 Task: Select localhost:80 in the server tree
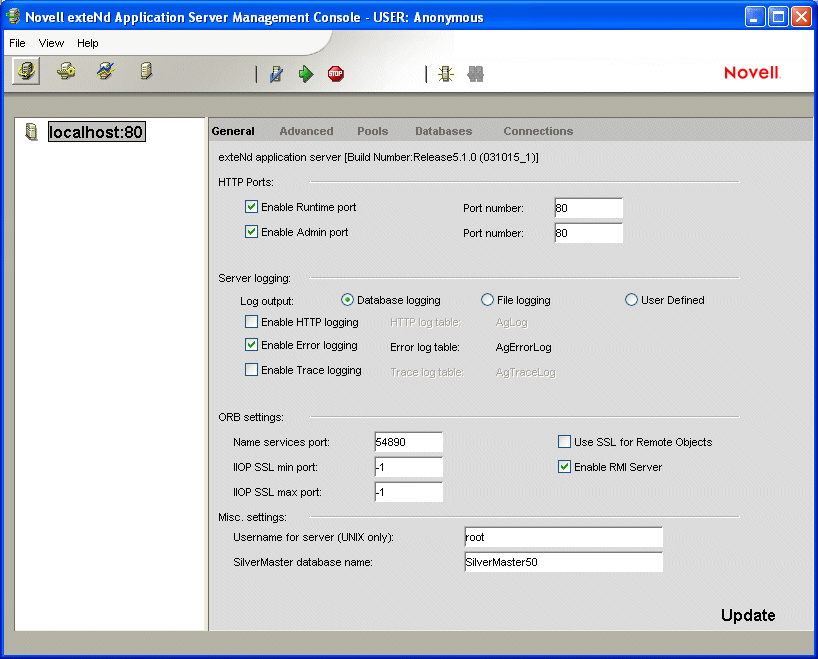click(x=96, y=132)
